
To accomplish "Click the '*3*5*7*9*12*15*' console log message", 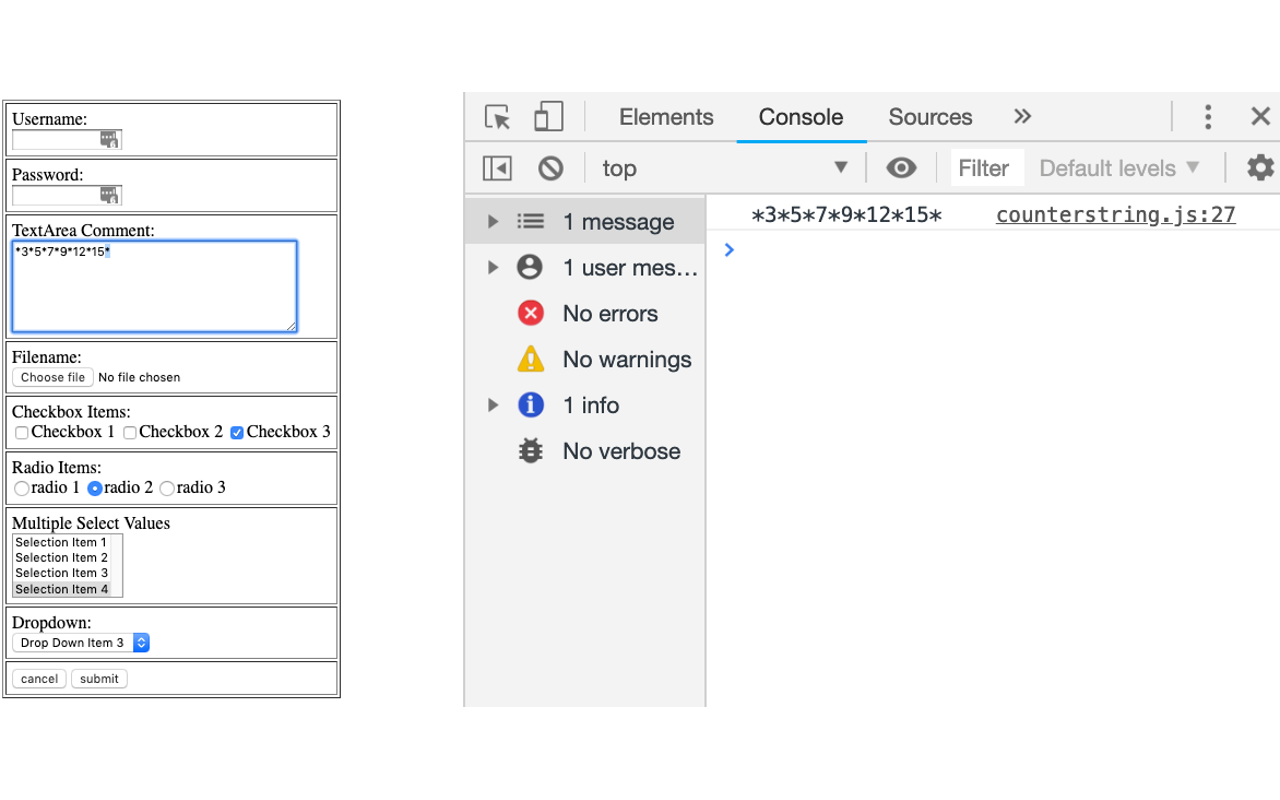I will click(x=847, y=215).
